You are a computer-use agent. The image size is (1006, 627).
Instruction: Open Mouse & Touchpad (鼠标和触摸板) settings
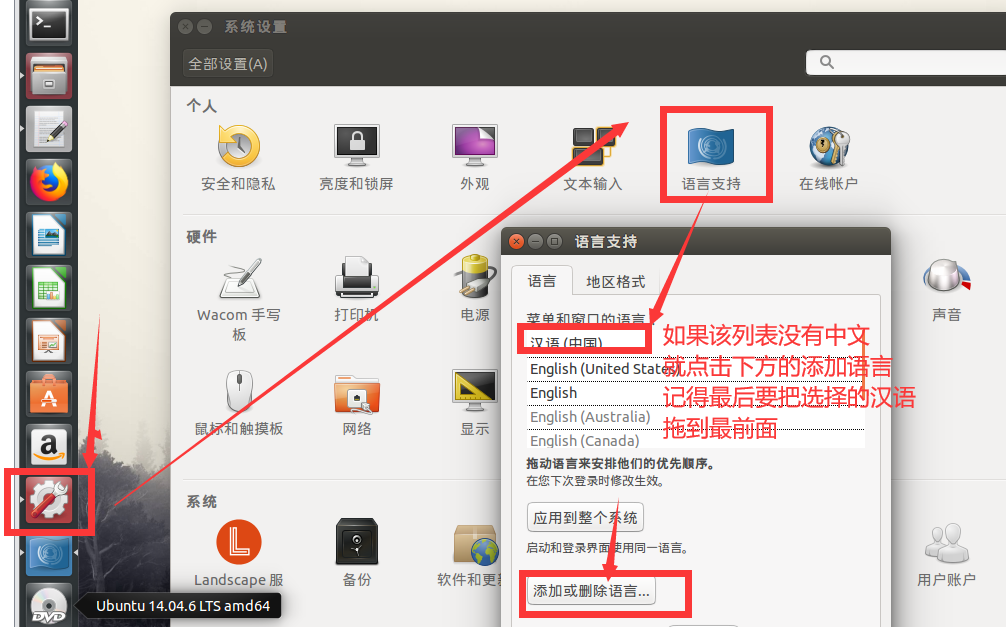coord(239,403)
